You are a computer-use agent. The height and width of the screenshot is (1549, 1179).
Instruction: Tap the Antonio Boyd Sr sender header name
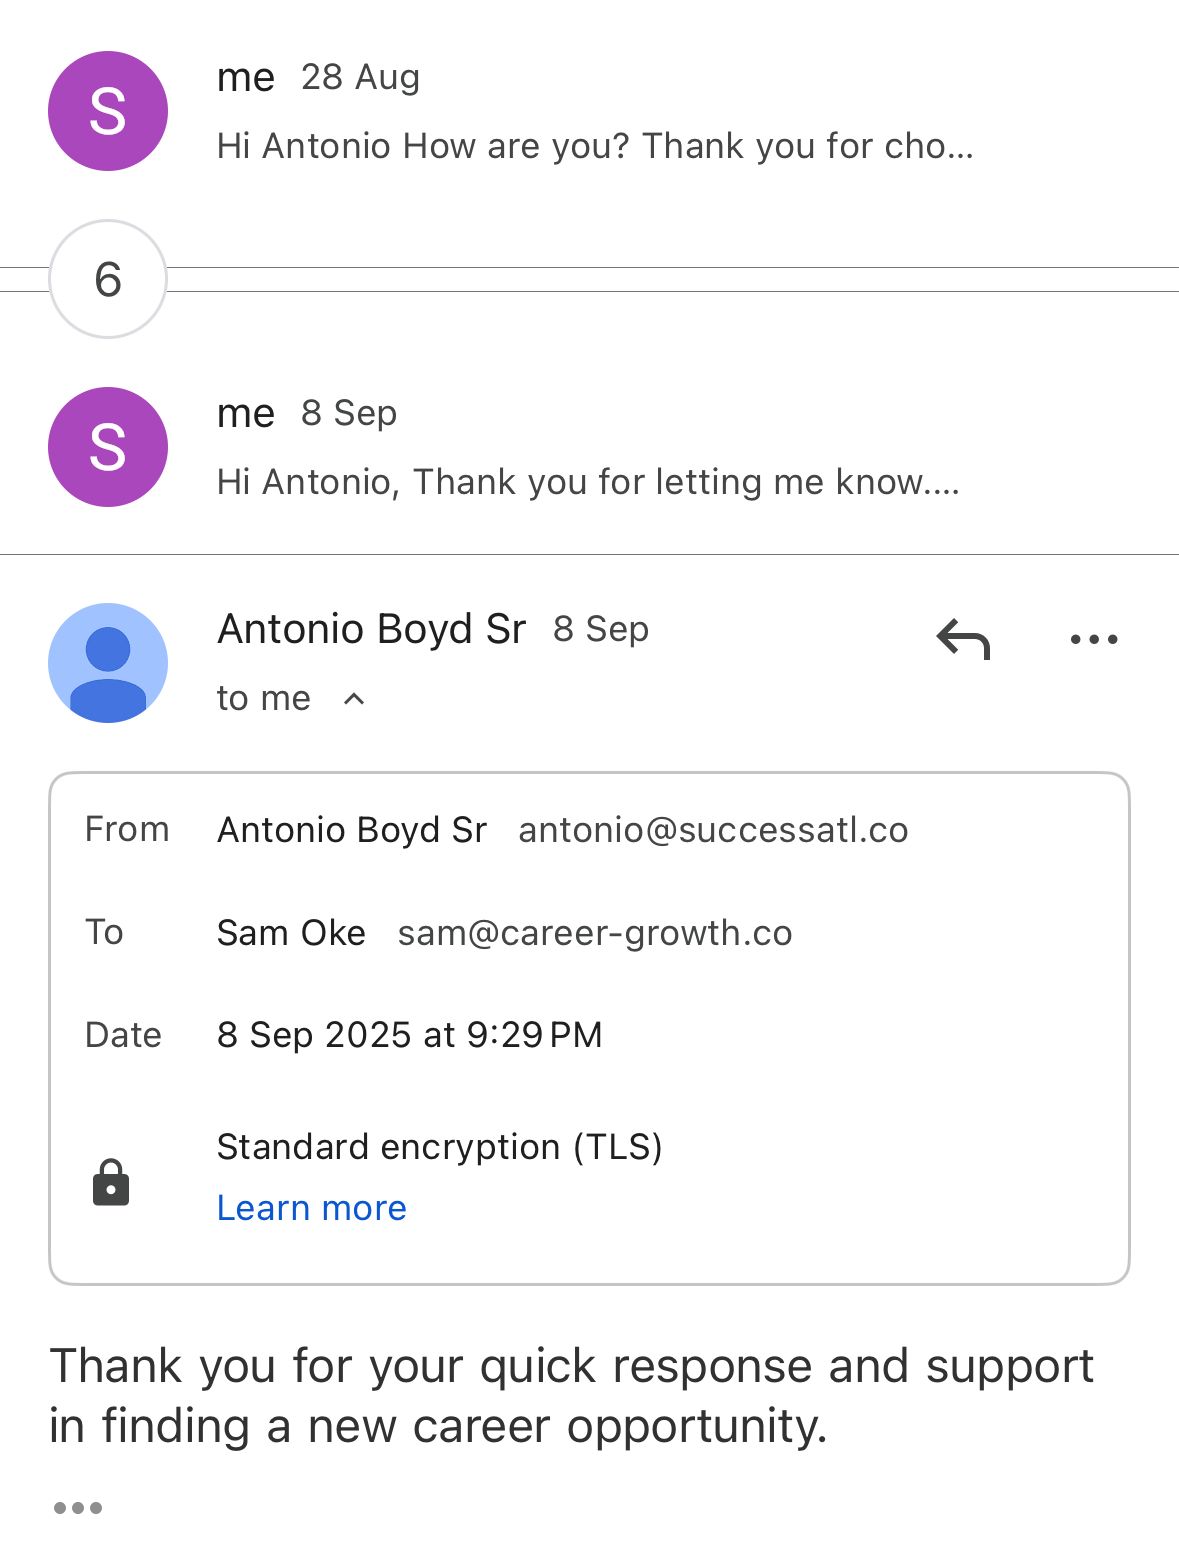tap(371, 629)
